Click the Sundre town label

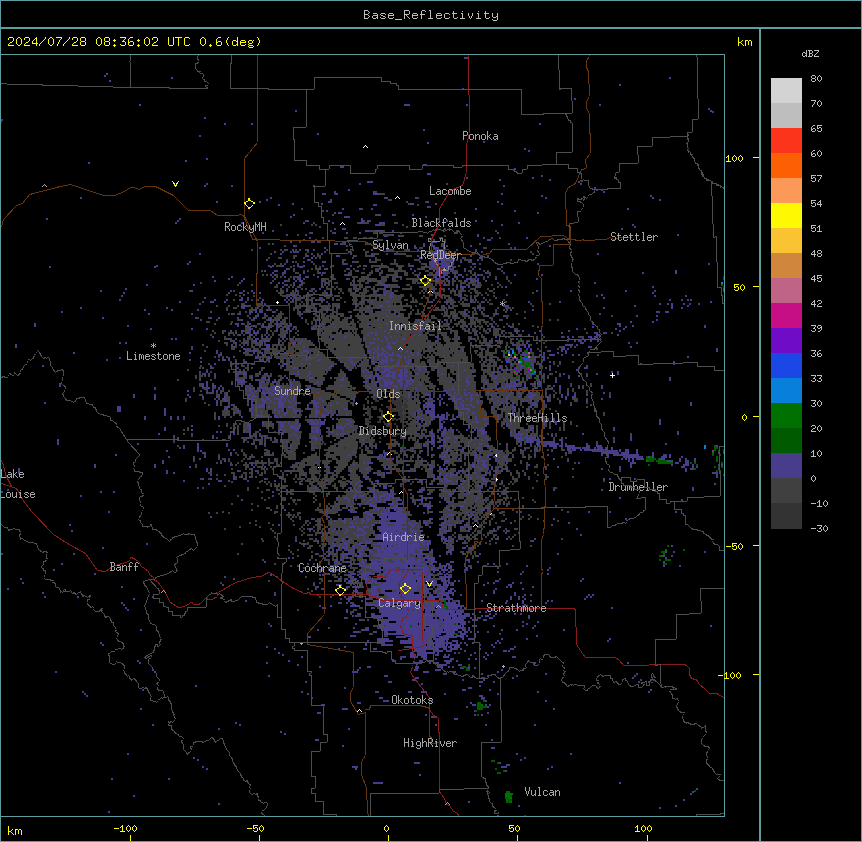coord(292,391)
